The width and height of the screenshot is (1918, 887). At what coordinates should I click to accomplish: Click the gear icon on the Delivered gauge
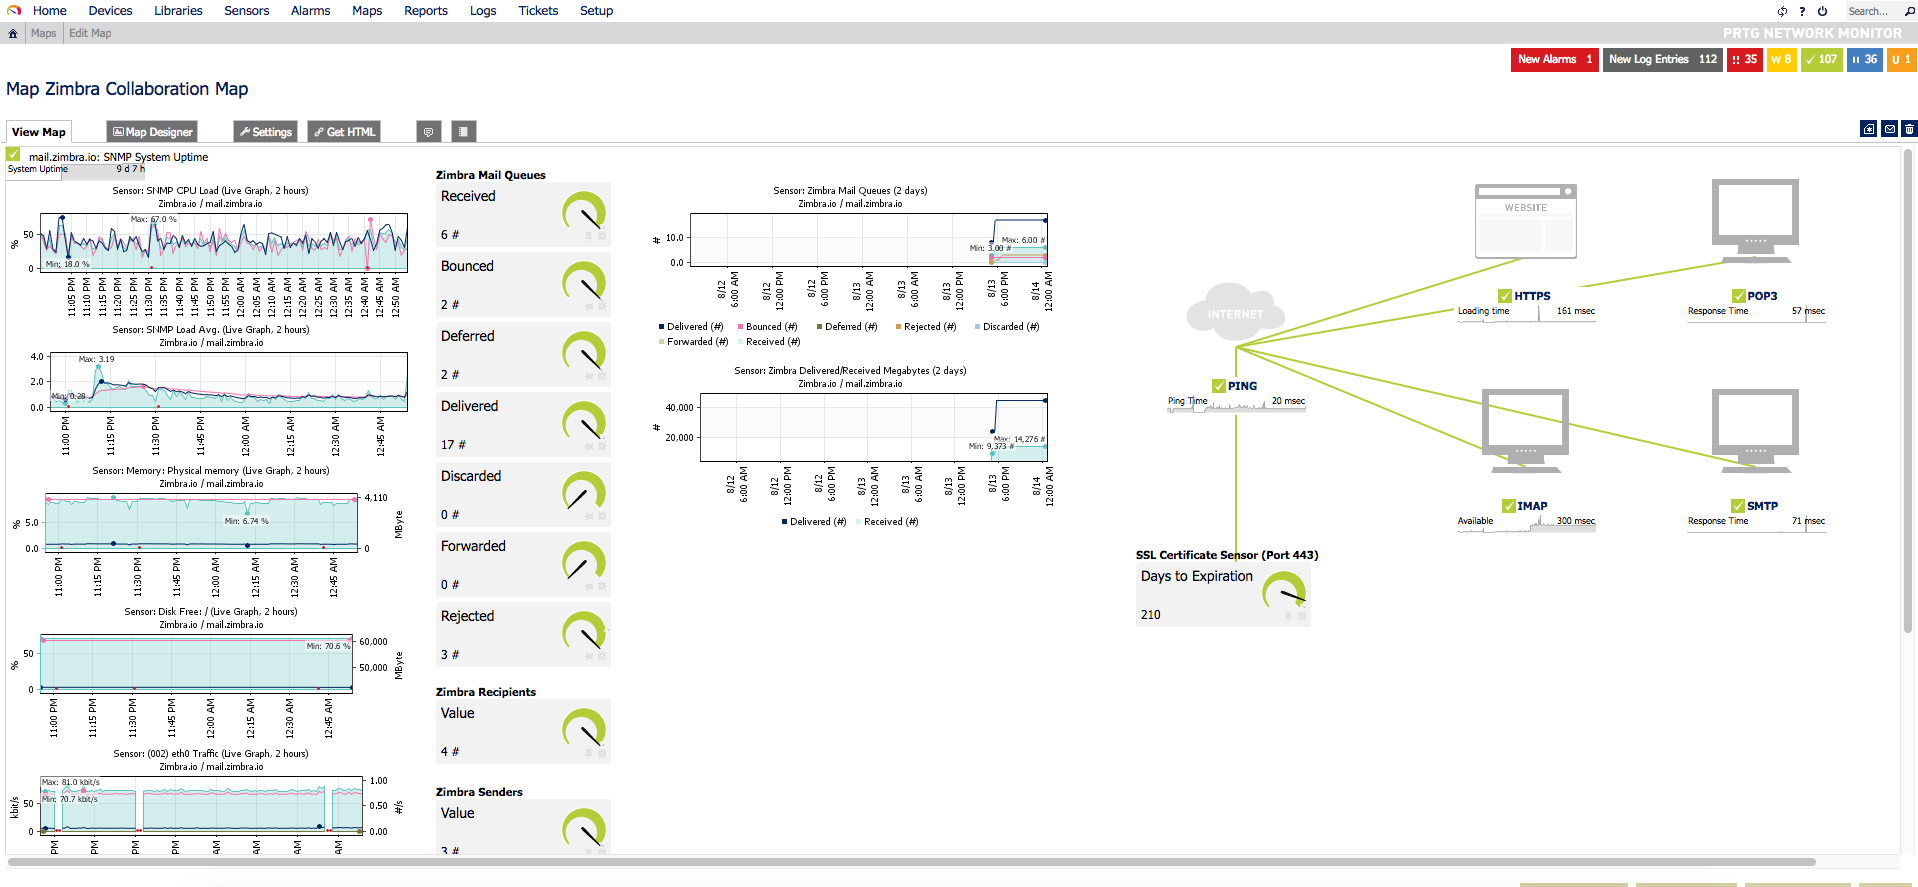[602, 446]
